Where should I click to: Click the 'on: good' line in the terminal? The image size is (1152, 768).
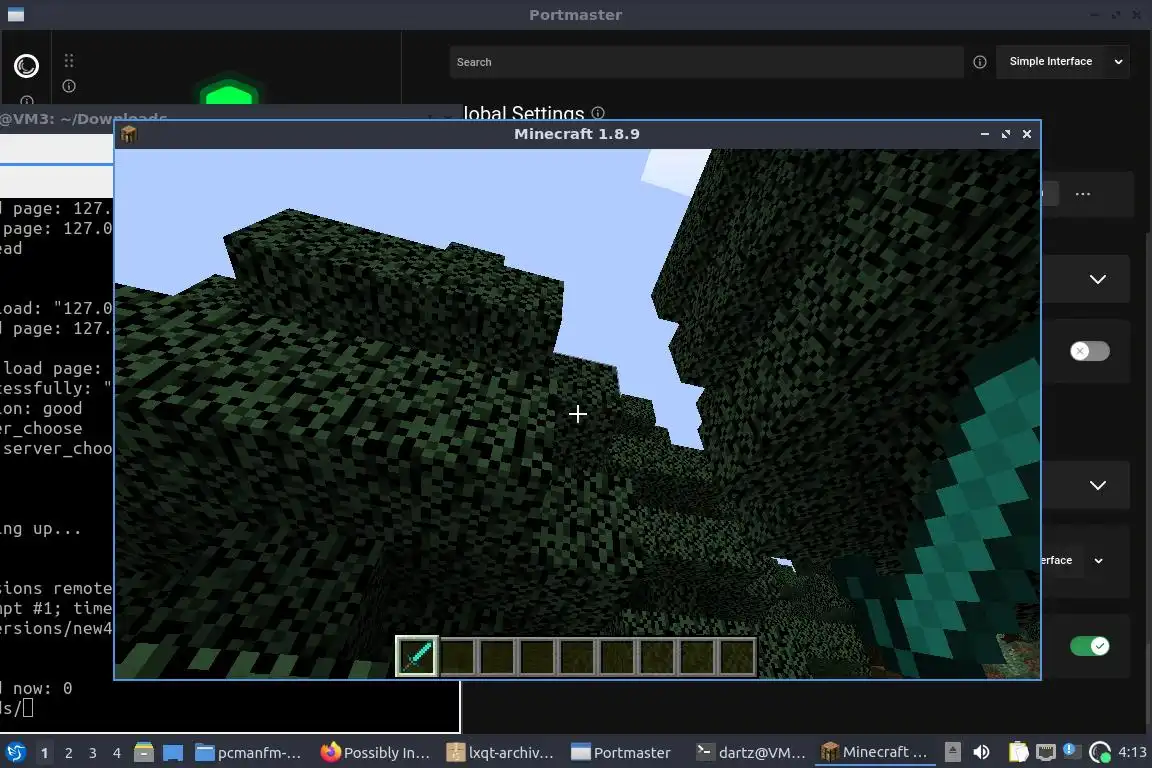(x=41, y=409)
